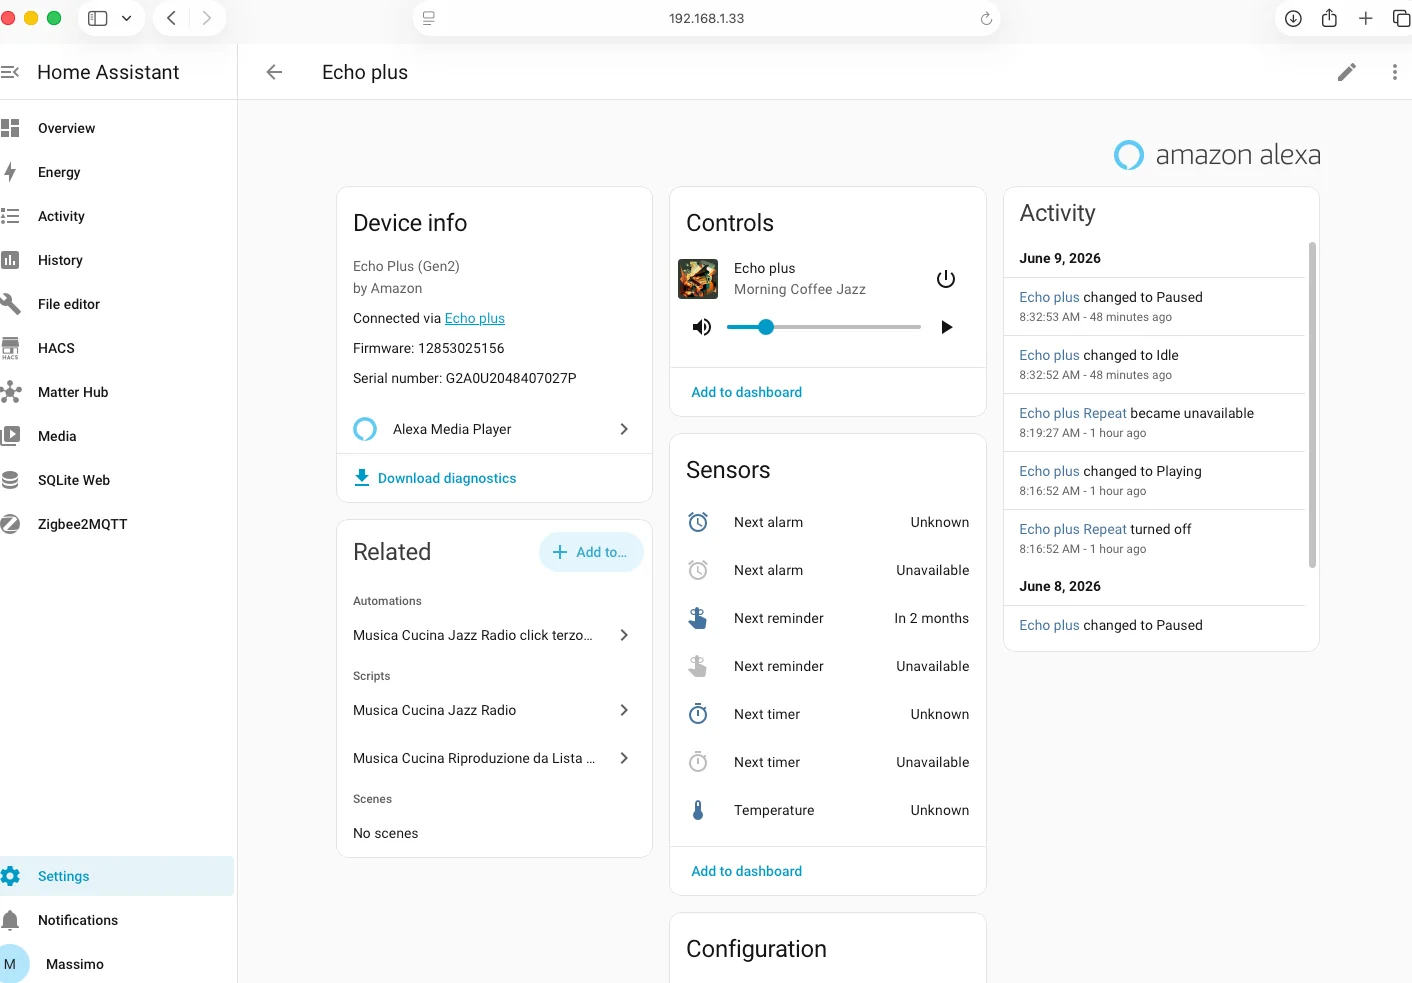This screenshot has height=983, width=1412.
Task: Click the browser share icon
Action: point(1329,18)
